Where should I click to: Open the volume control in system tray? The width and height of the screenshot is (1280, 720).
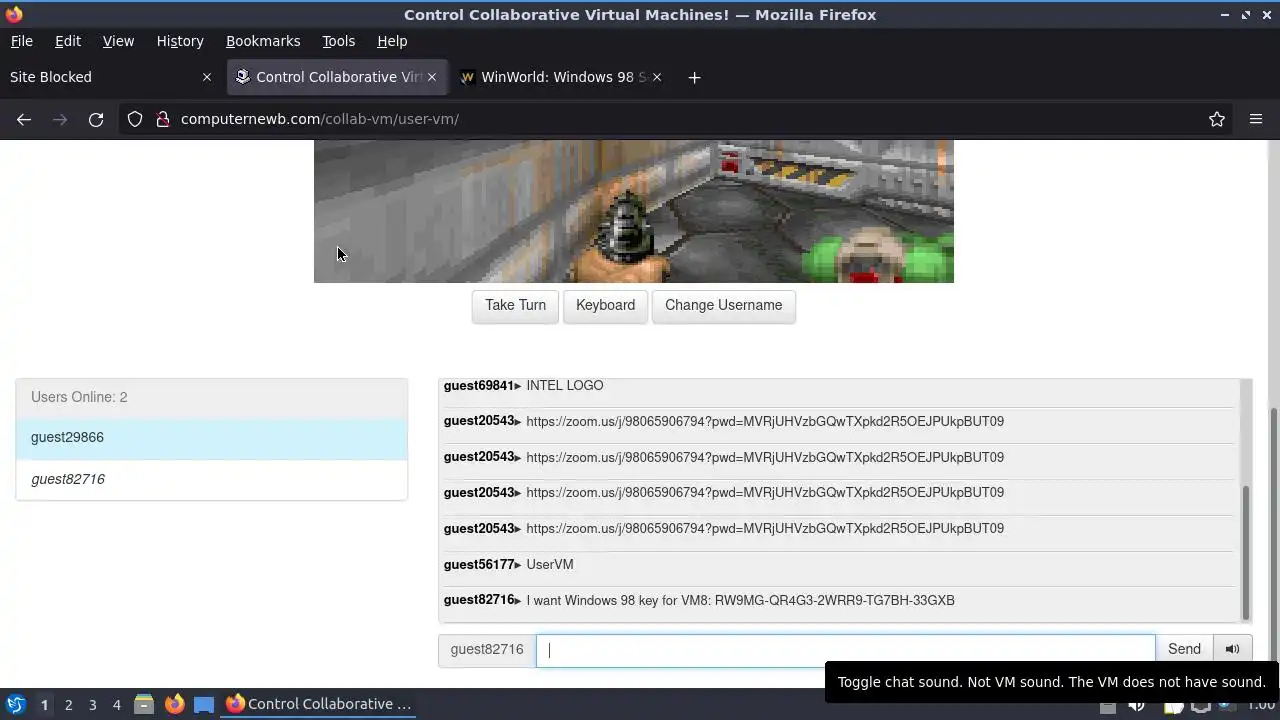click(1137, 706)
